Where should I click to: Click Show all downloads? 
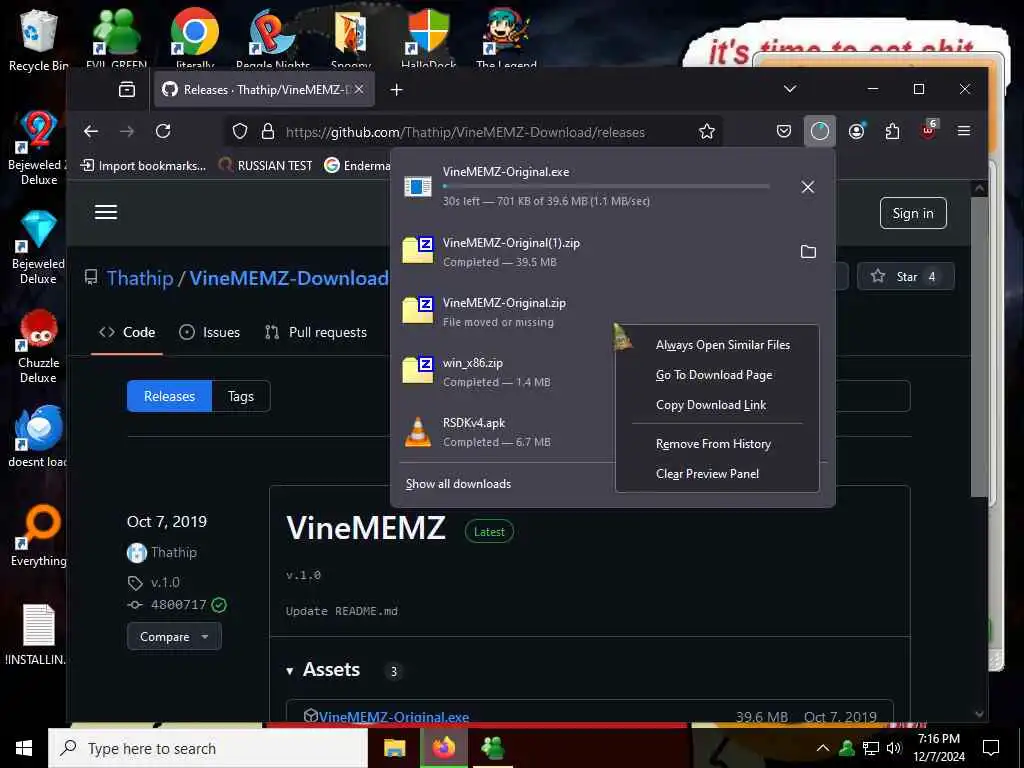(x=458, y=484)
